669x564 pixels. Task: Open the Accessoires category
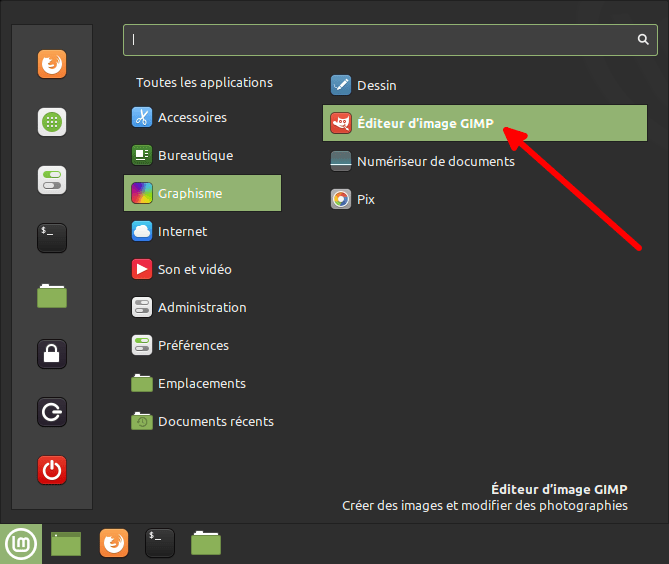[202, 117]
